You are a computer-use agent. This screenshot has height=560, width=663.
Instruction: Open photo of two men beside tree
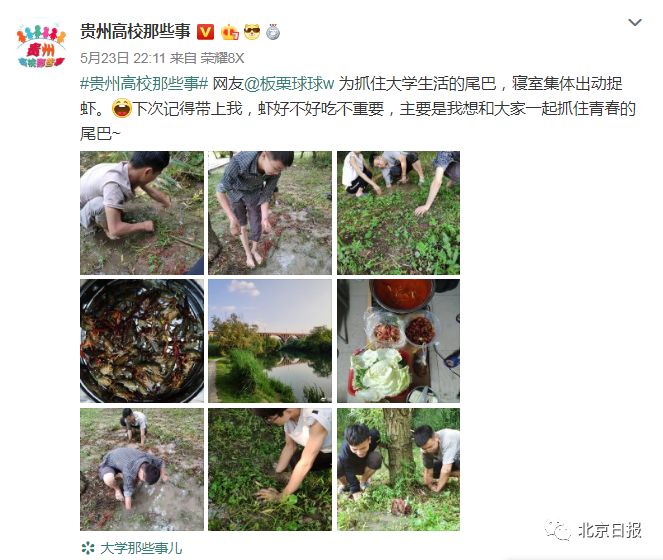click(398, 469)
